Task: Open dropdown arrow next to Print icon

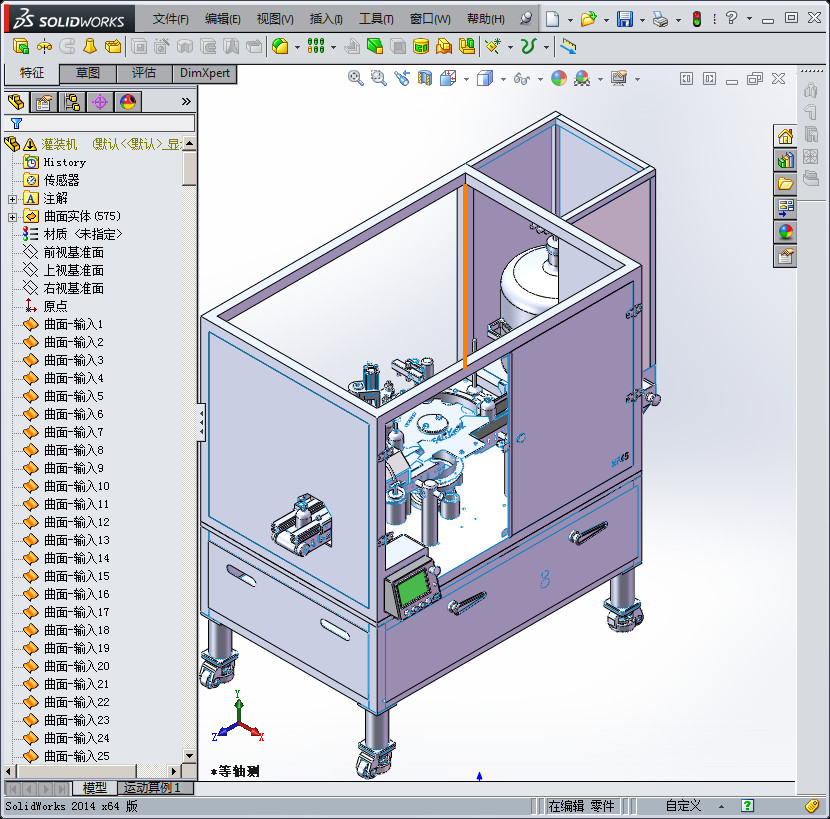Action: click(x=678, y=20)
